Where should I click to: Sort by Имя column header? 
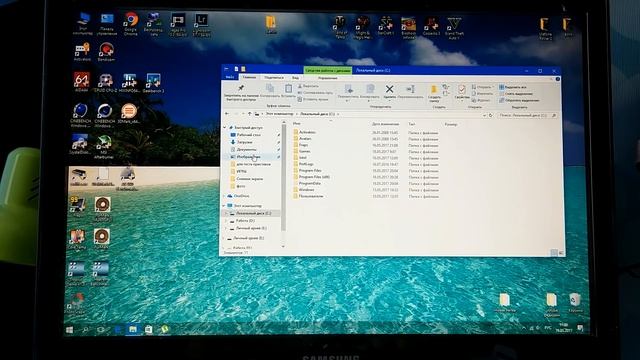pyautogui.click(x=297, y=123)
